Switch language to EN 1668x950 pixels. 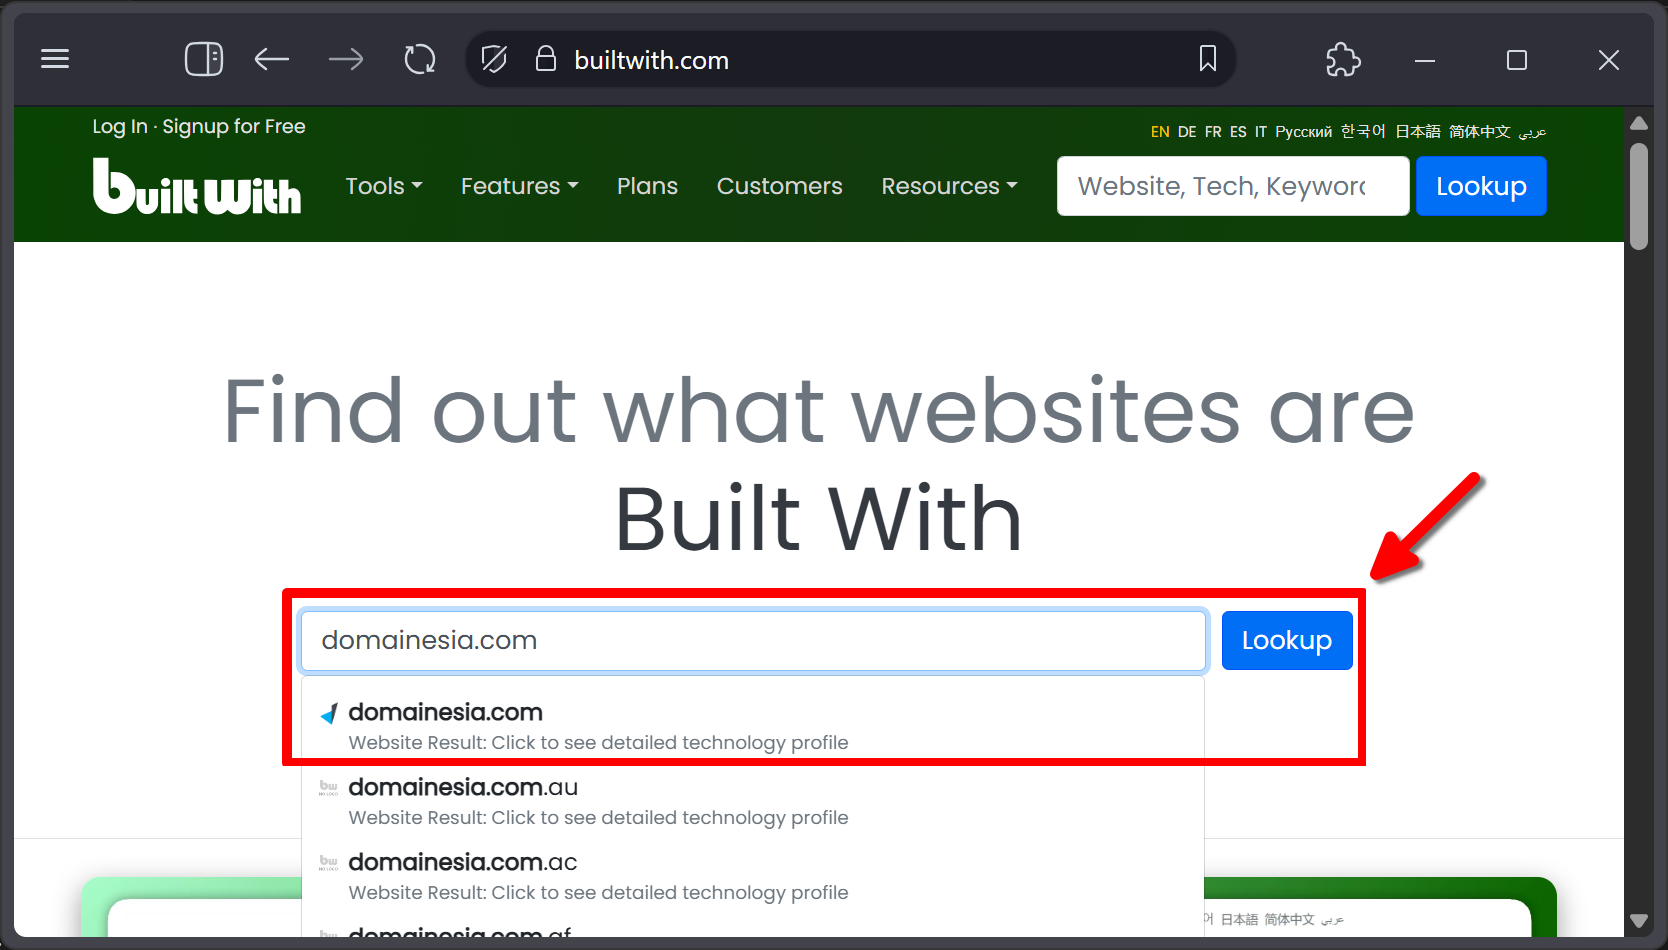coord(1160,132)
